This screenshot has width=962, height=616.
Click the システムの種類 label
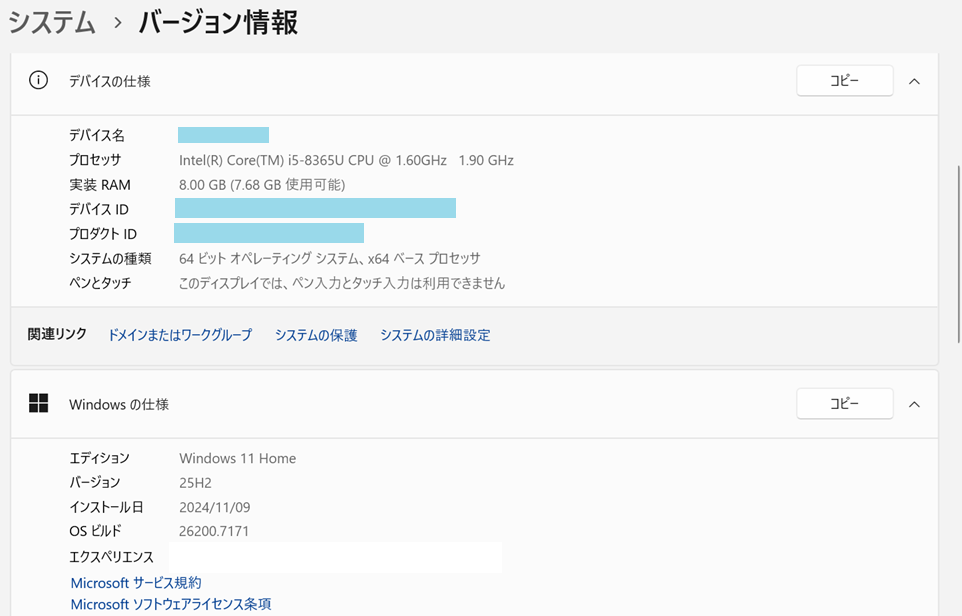[110, 258]
